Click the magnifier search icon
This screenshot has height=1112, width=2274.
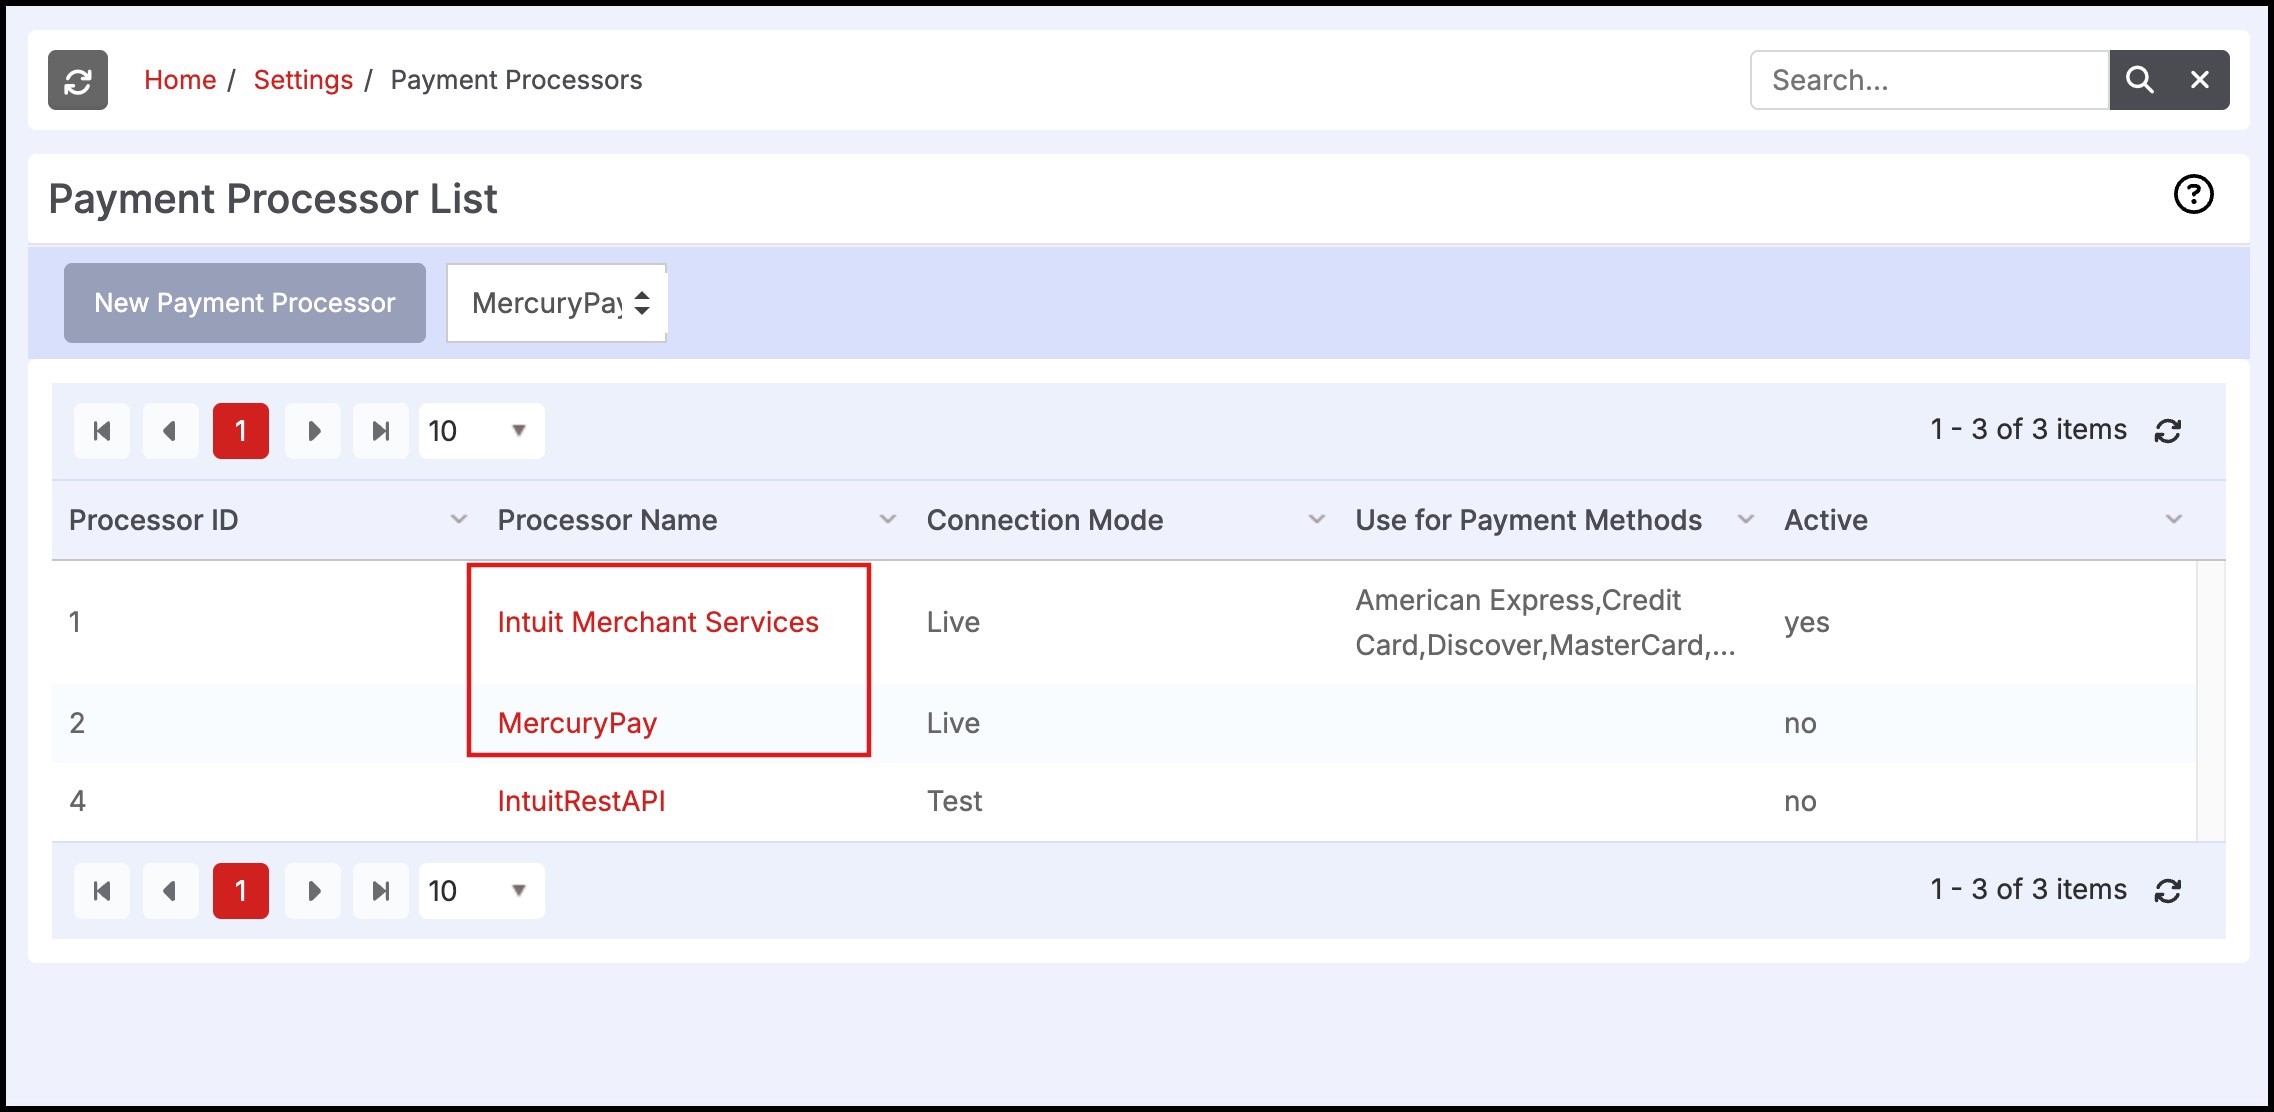(x=2139, y=80)
